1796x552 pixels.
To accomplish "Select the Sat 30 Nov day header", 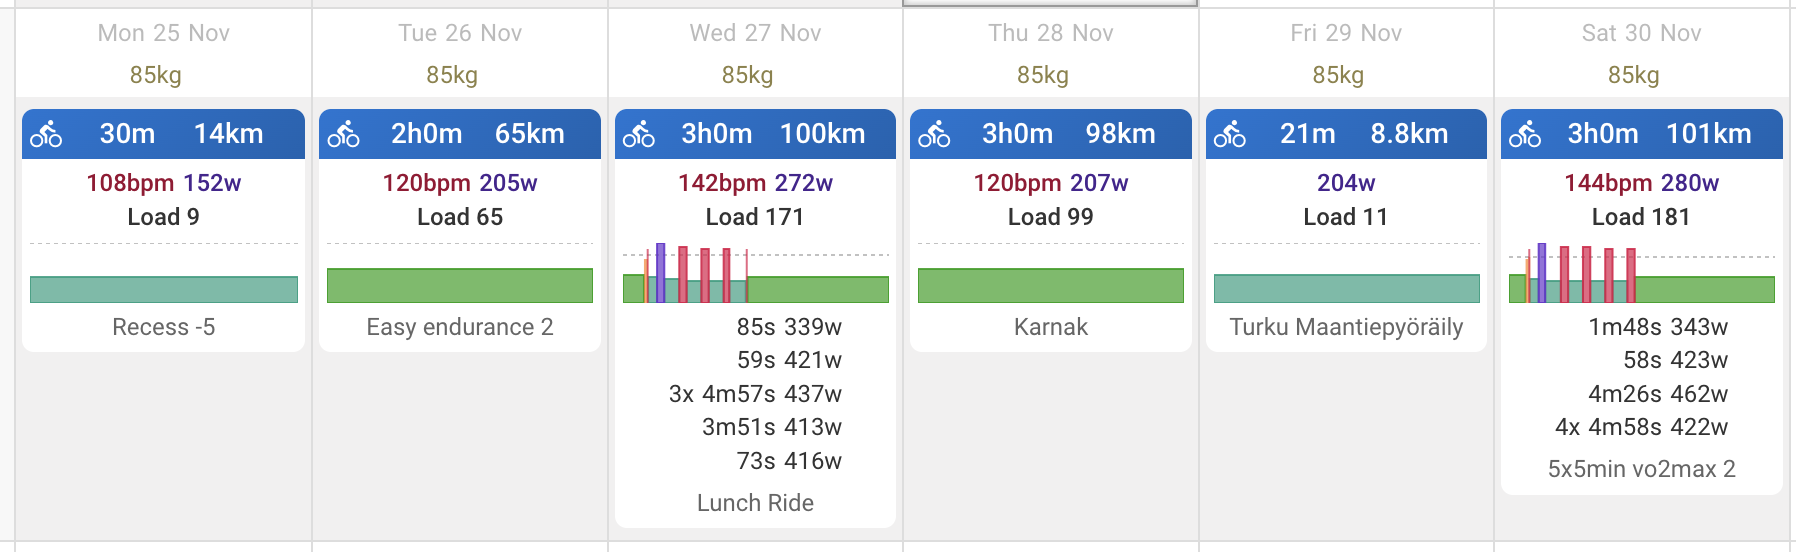I will click(x=1641, y=33).
